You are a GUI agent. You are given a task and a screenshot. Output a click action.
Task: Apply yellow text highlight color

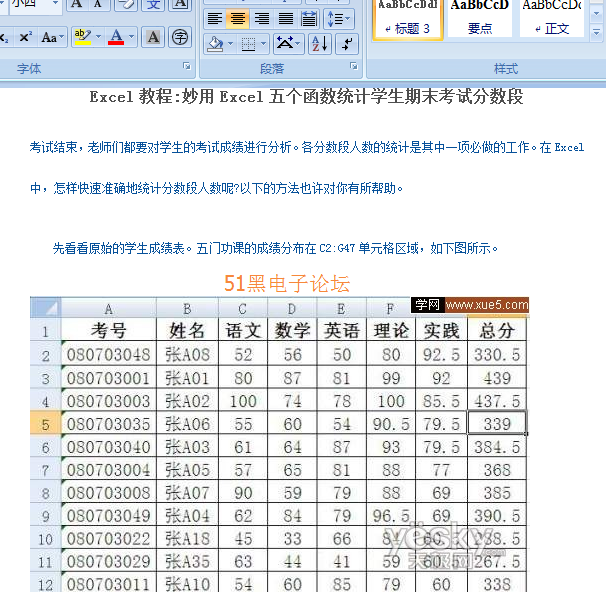[x=83, y=37]
